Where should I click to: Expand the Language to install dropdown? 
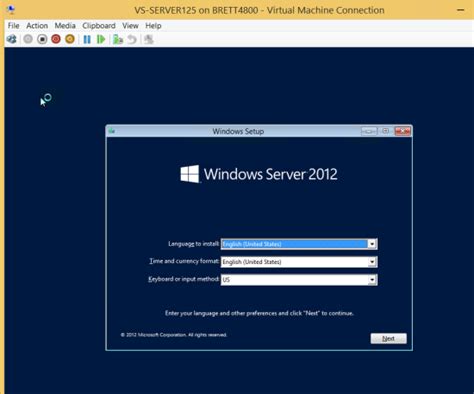[372, 244]
